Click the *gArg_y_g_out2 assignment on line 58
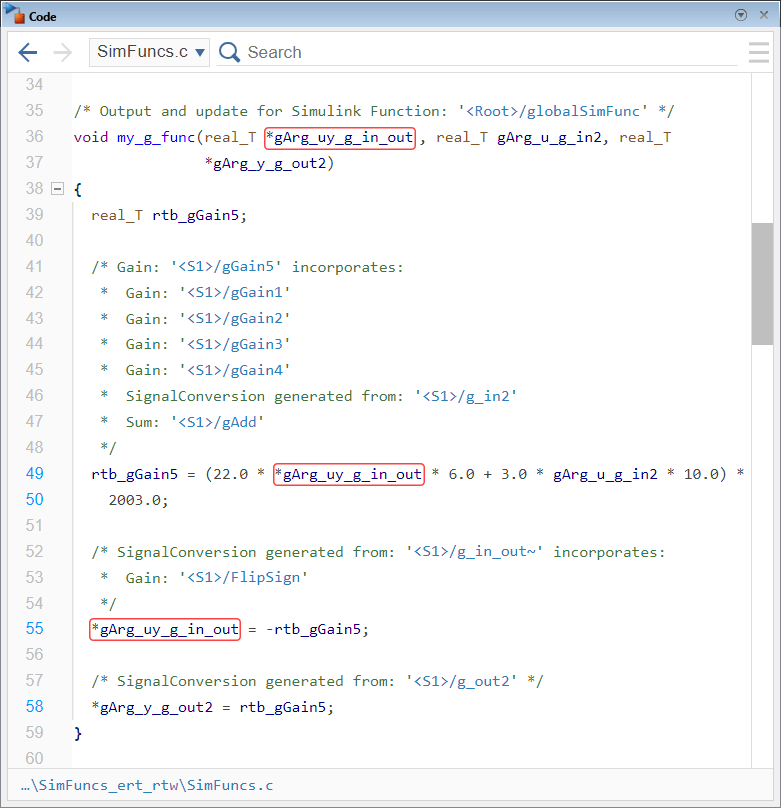Screen dimensions: 781x808 (152, 707)
